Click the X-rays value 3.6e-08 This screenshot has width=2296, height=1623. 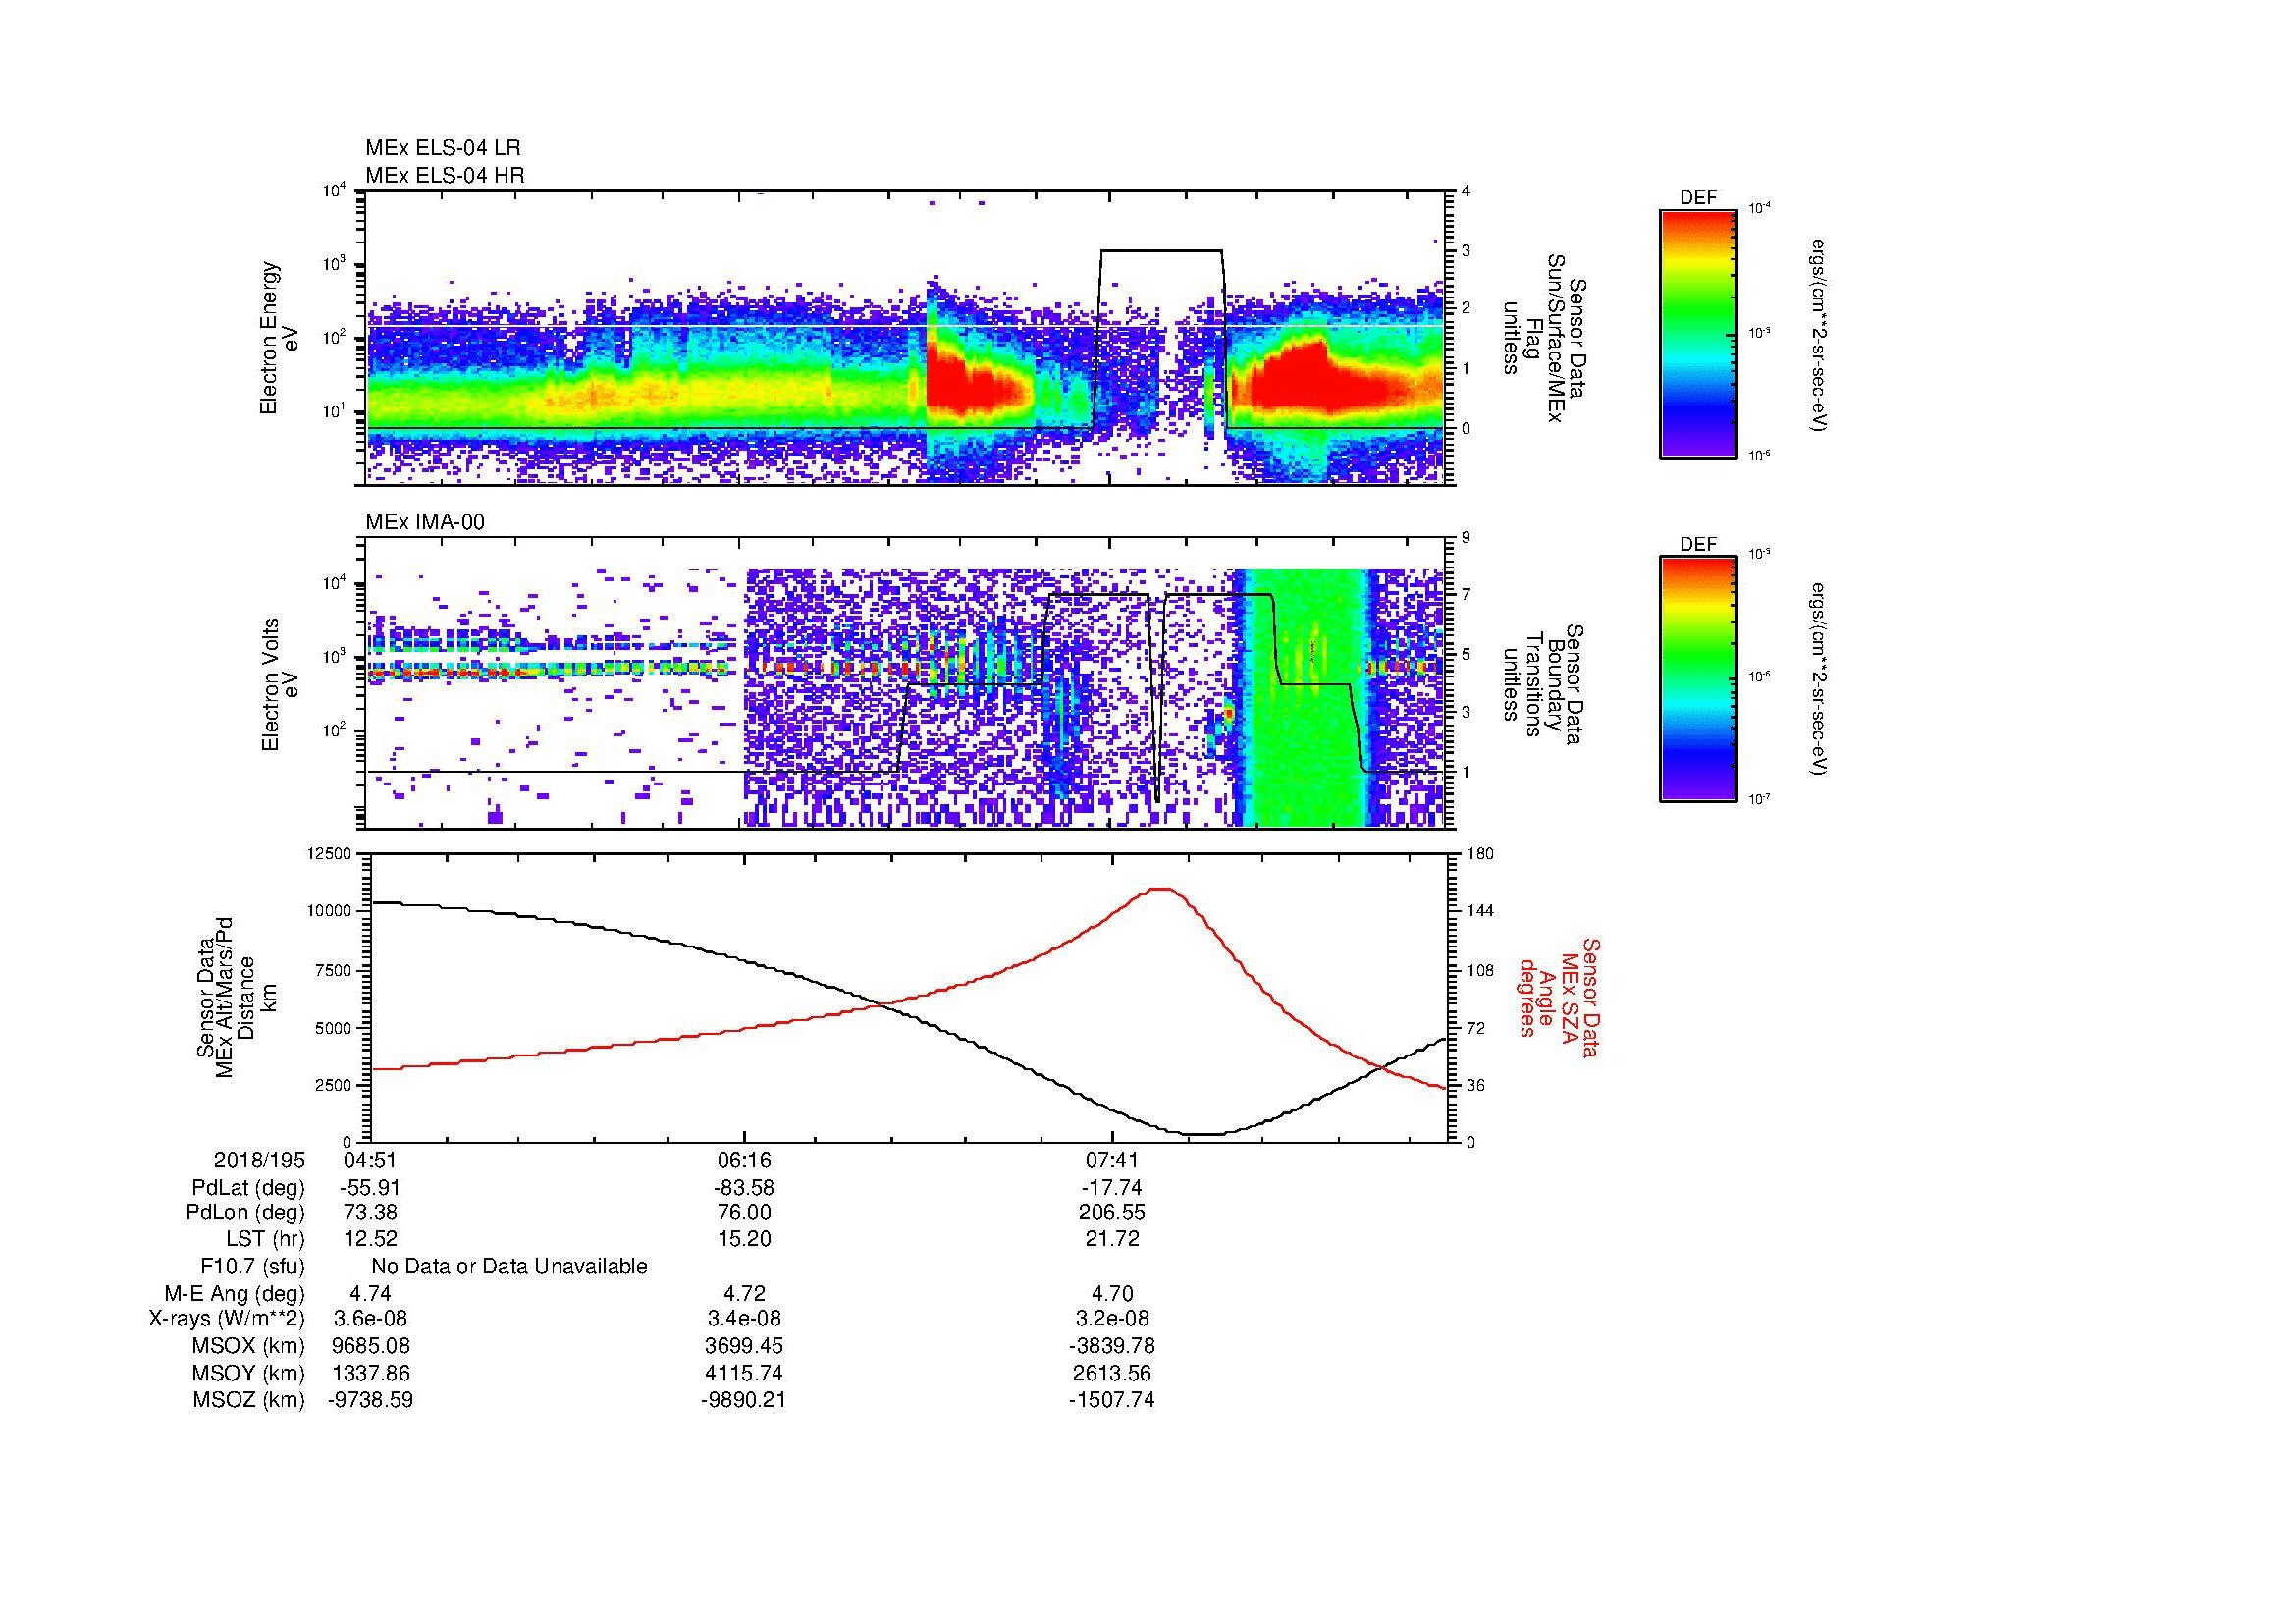(370, 1319)
